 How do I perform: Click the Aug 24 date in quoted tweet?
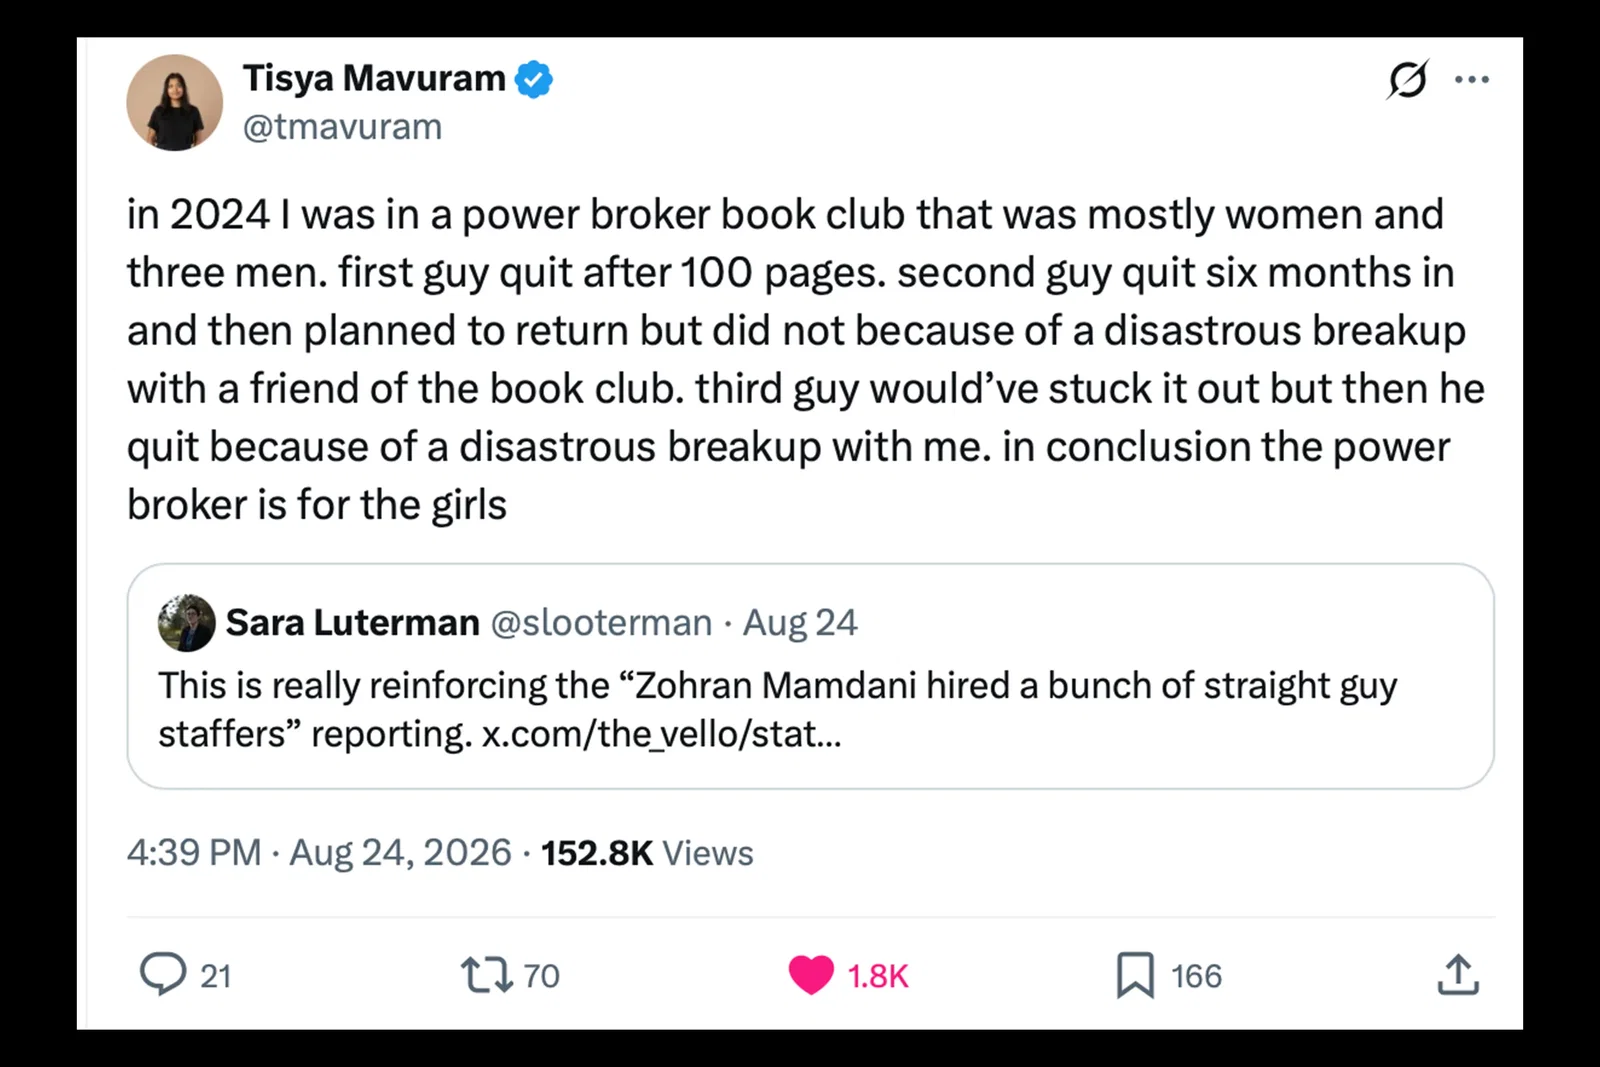pyautogui.click(x=800, y=622)
